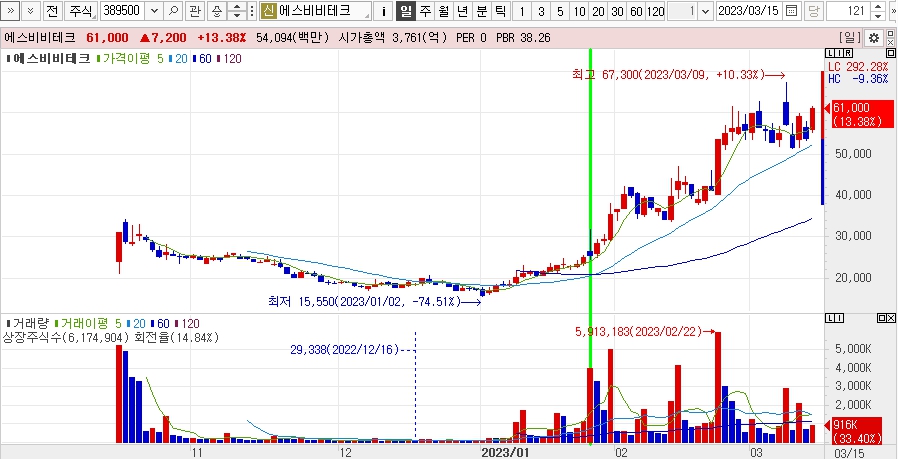Open chart settings gear icon

pos(874,38)
